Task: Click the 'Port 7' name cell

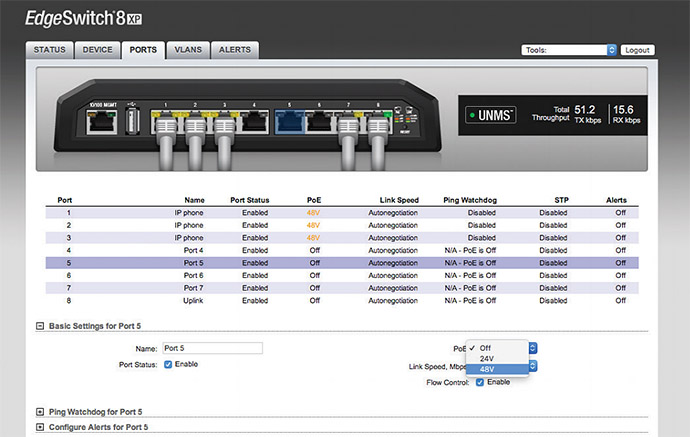Action: pos(194,288)
